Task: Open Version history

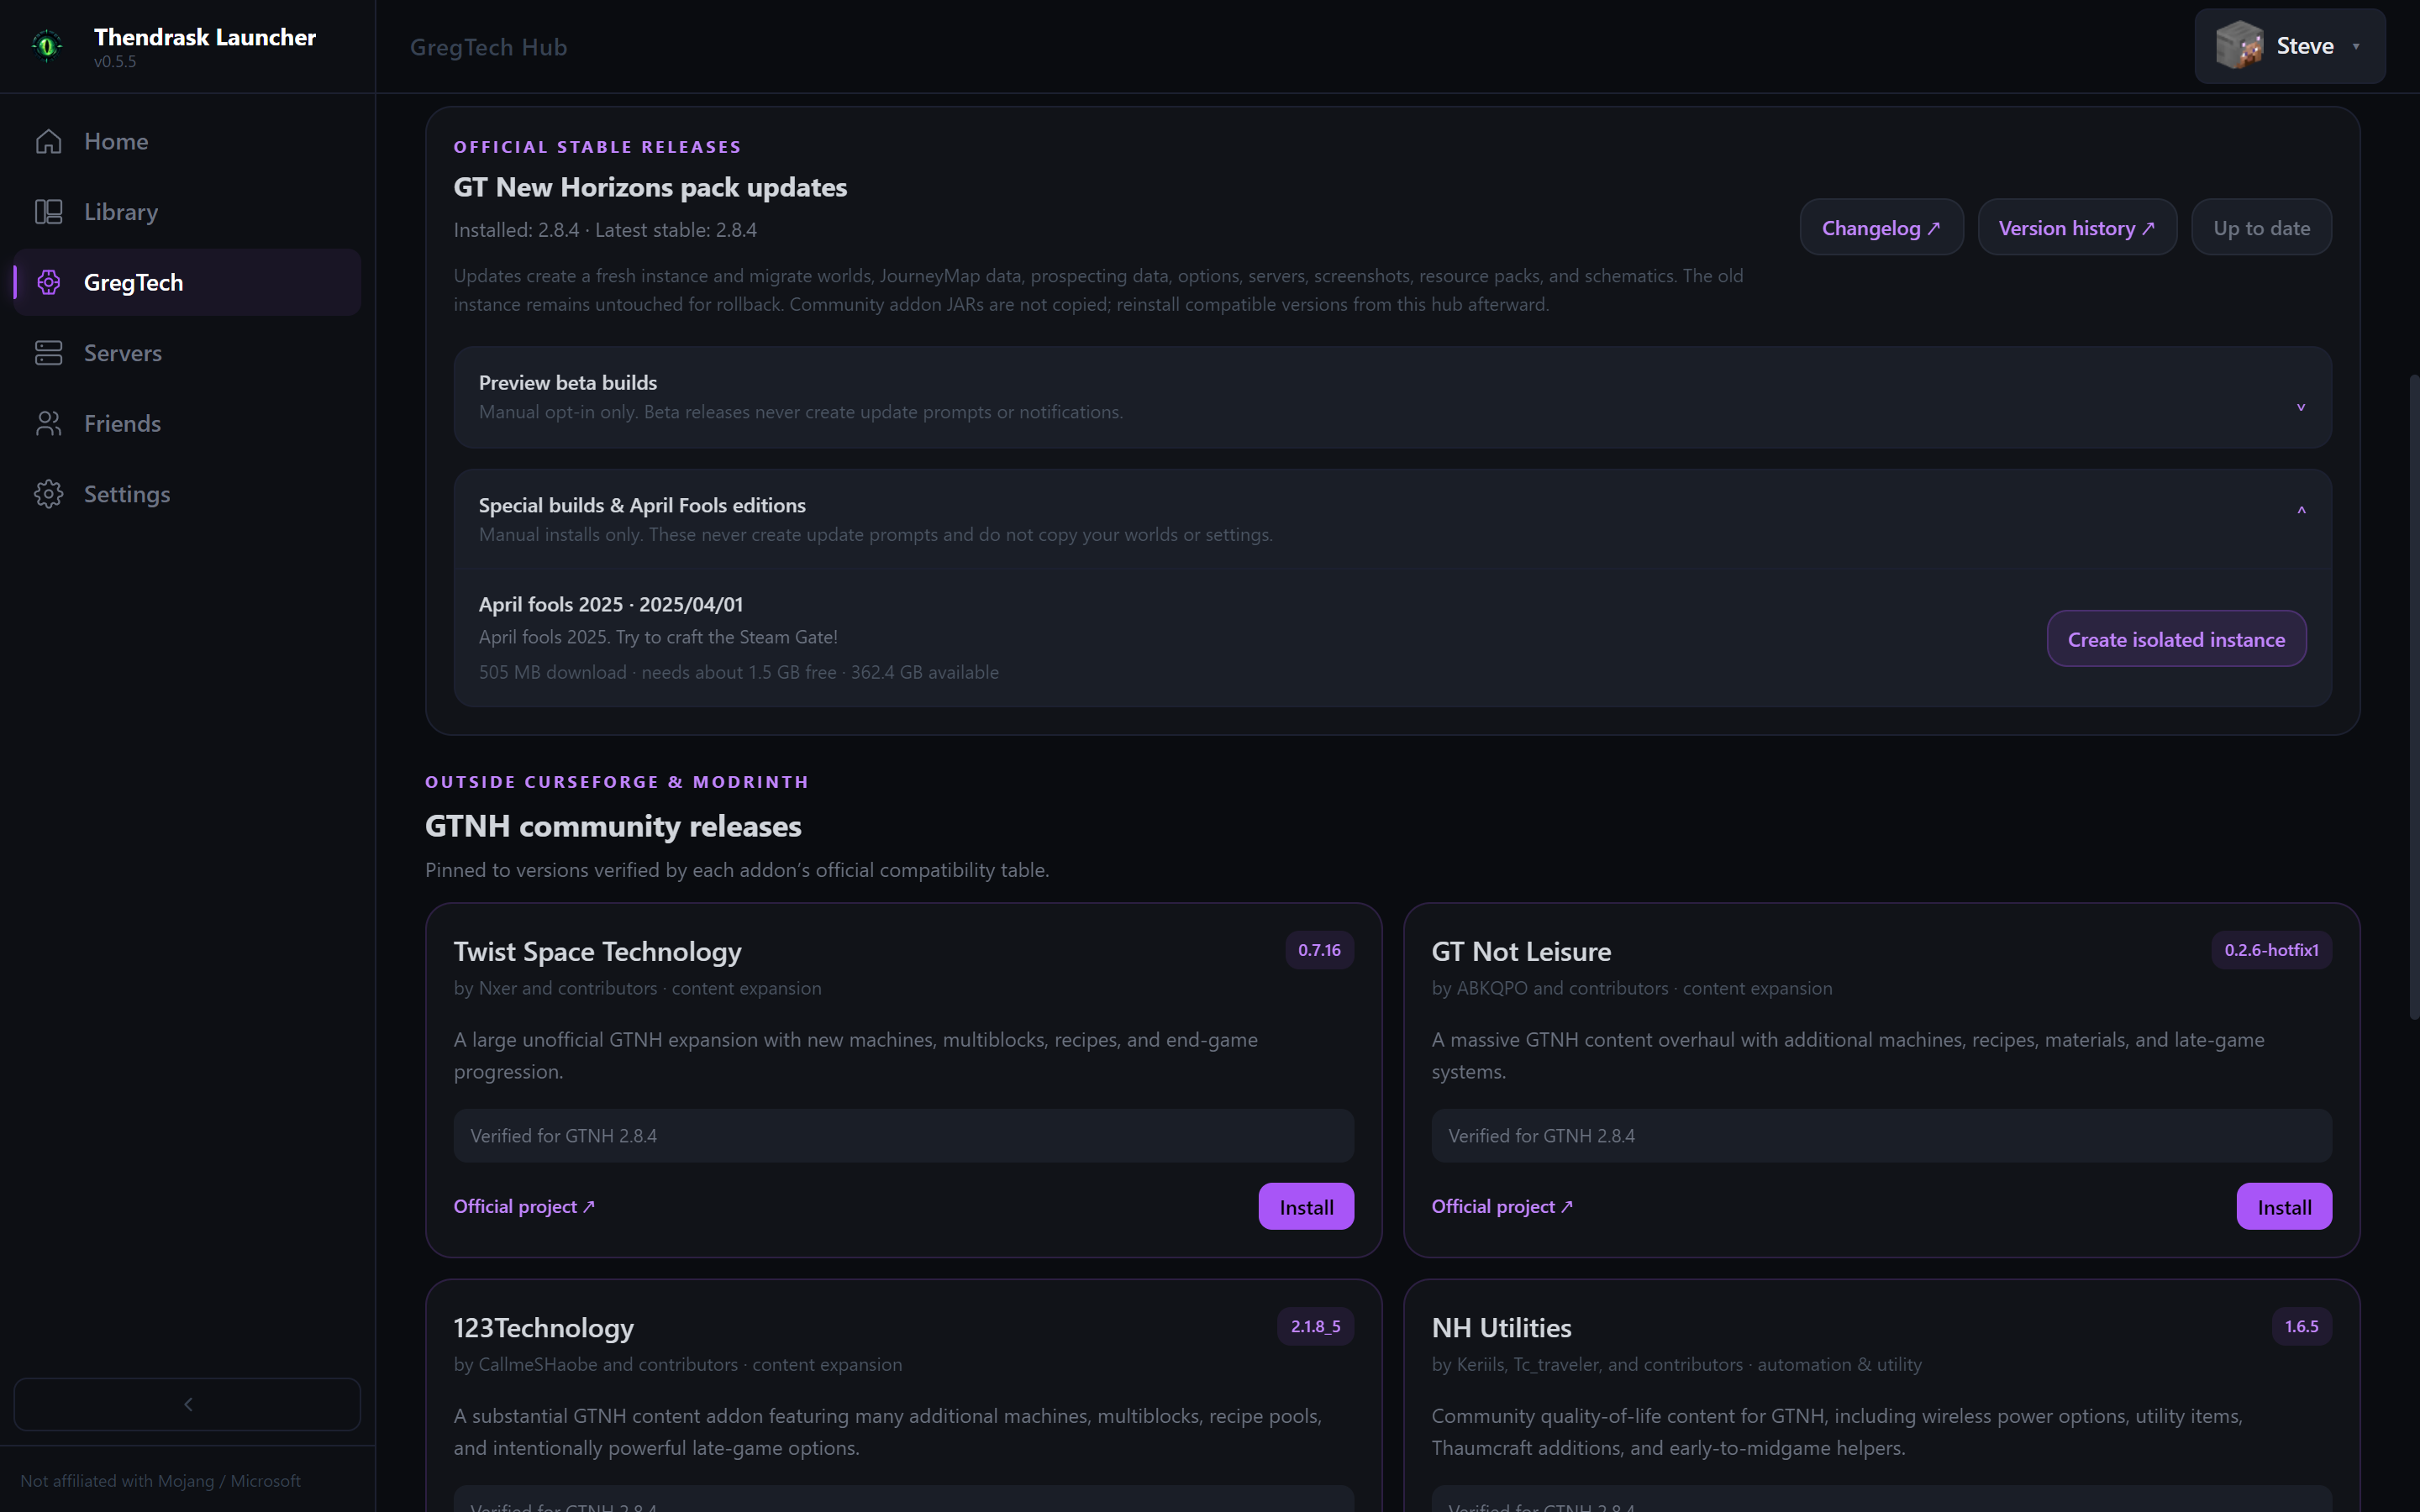Action: (x=2076, y=228)
